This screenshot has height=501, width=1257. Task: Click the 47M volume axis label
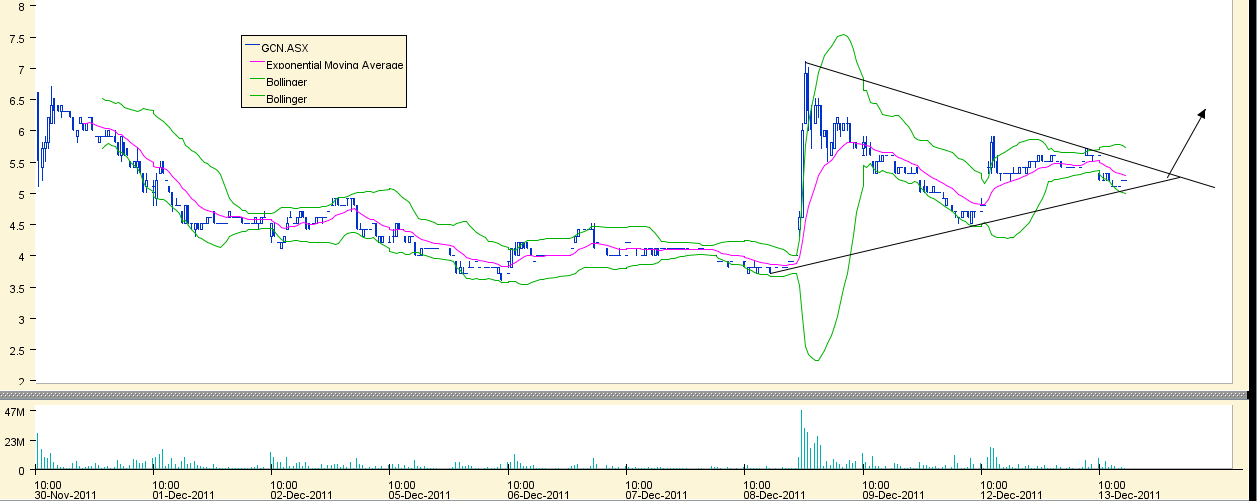tap(16, 411)
